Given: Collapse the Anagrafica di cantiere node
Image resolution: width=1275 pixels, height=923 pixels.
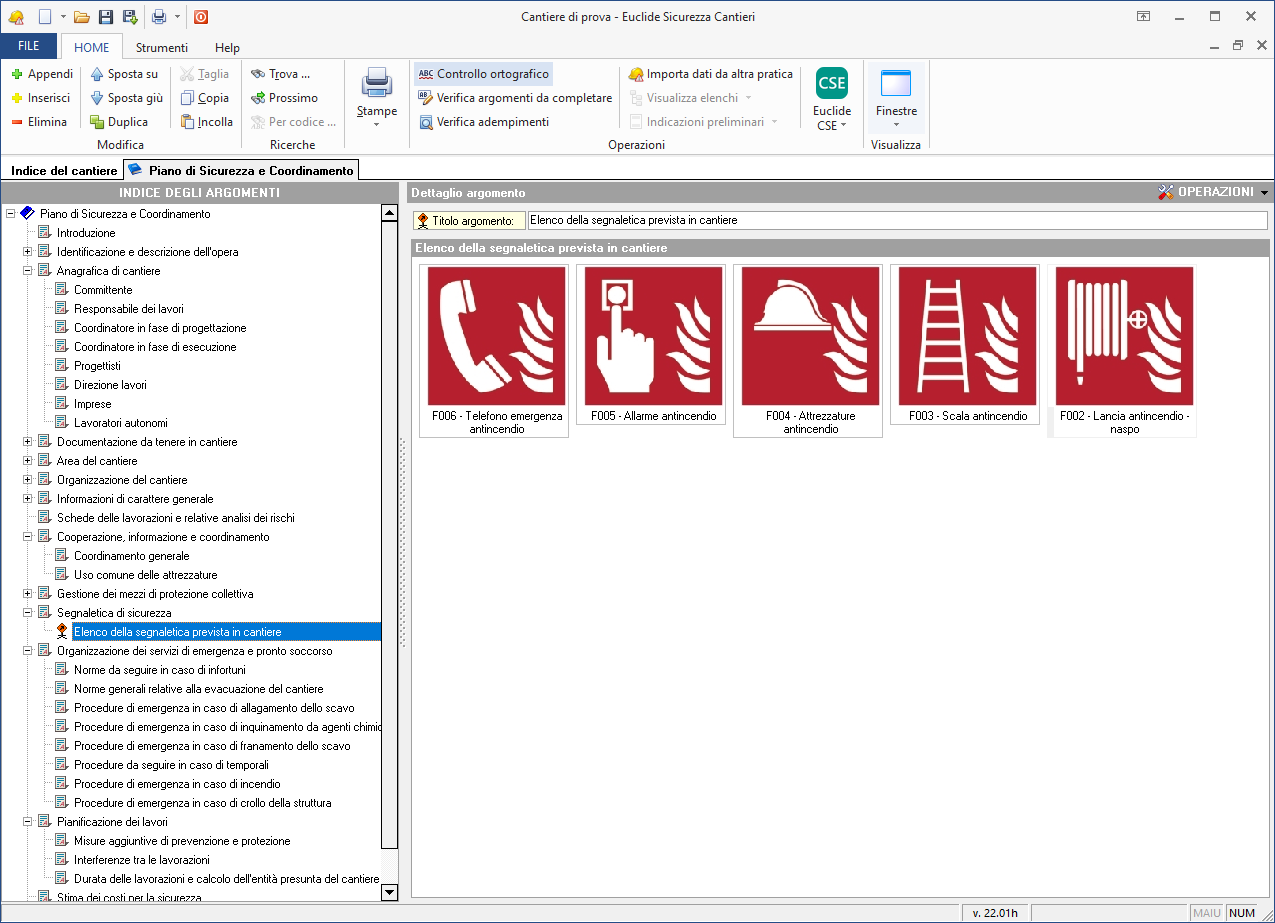Looking at the screenshot, I should click(28, 271).
